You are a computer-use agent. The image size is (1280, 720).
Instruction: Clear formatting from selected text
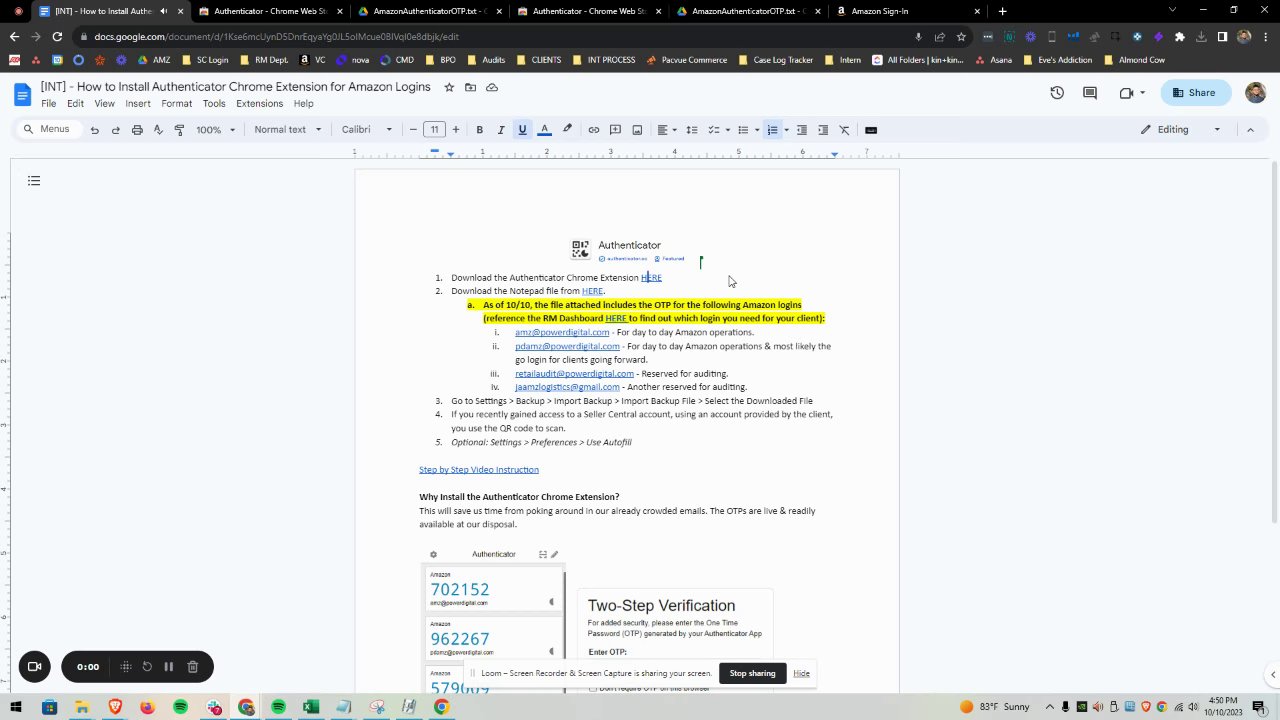pyautogui.click(x=844, y=130)
